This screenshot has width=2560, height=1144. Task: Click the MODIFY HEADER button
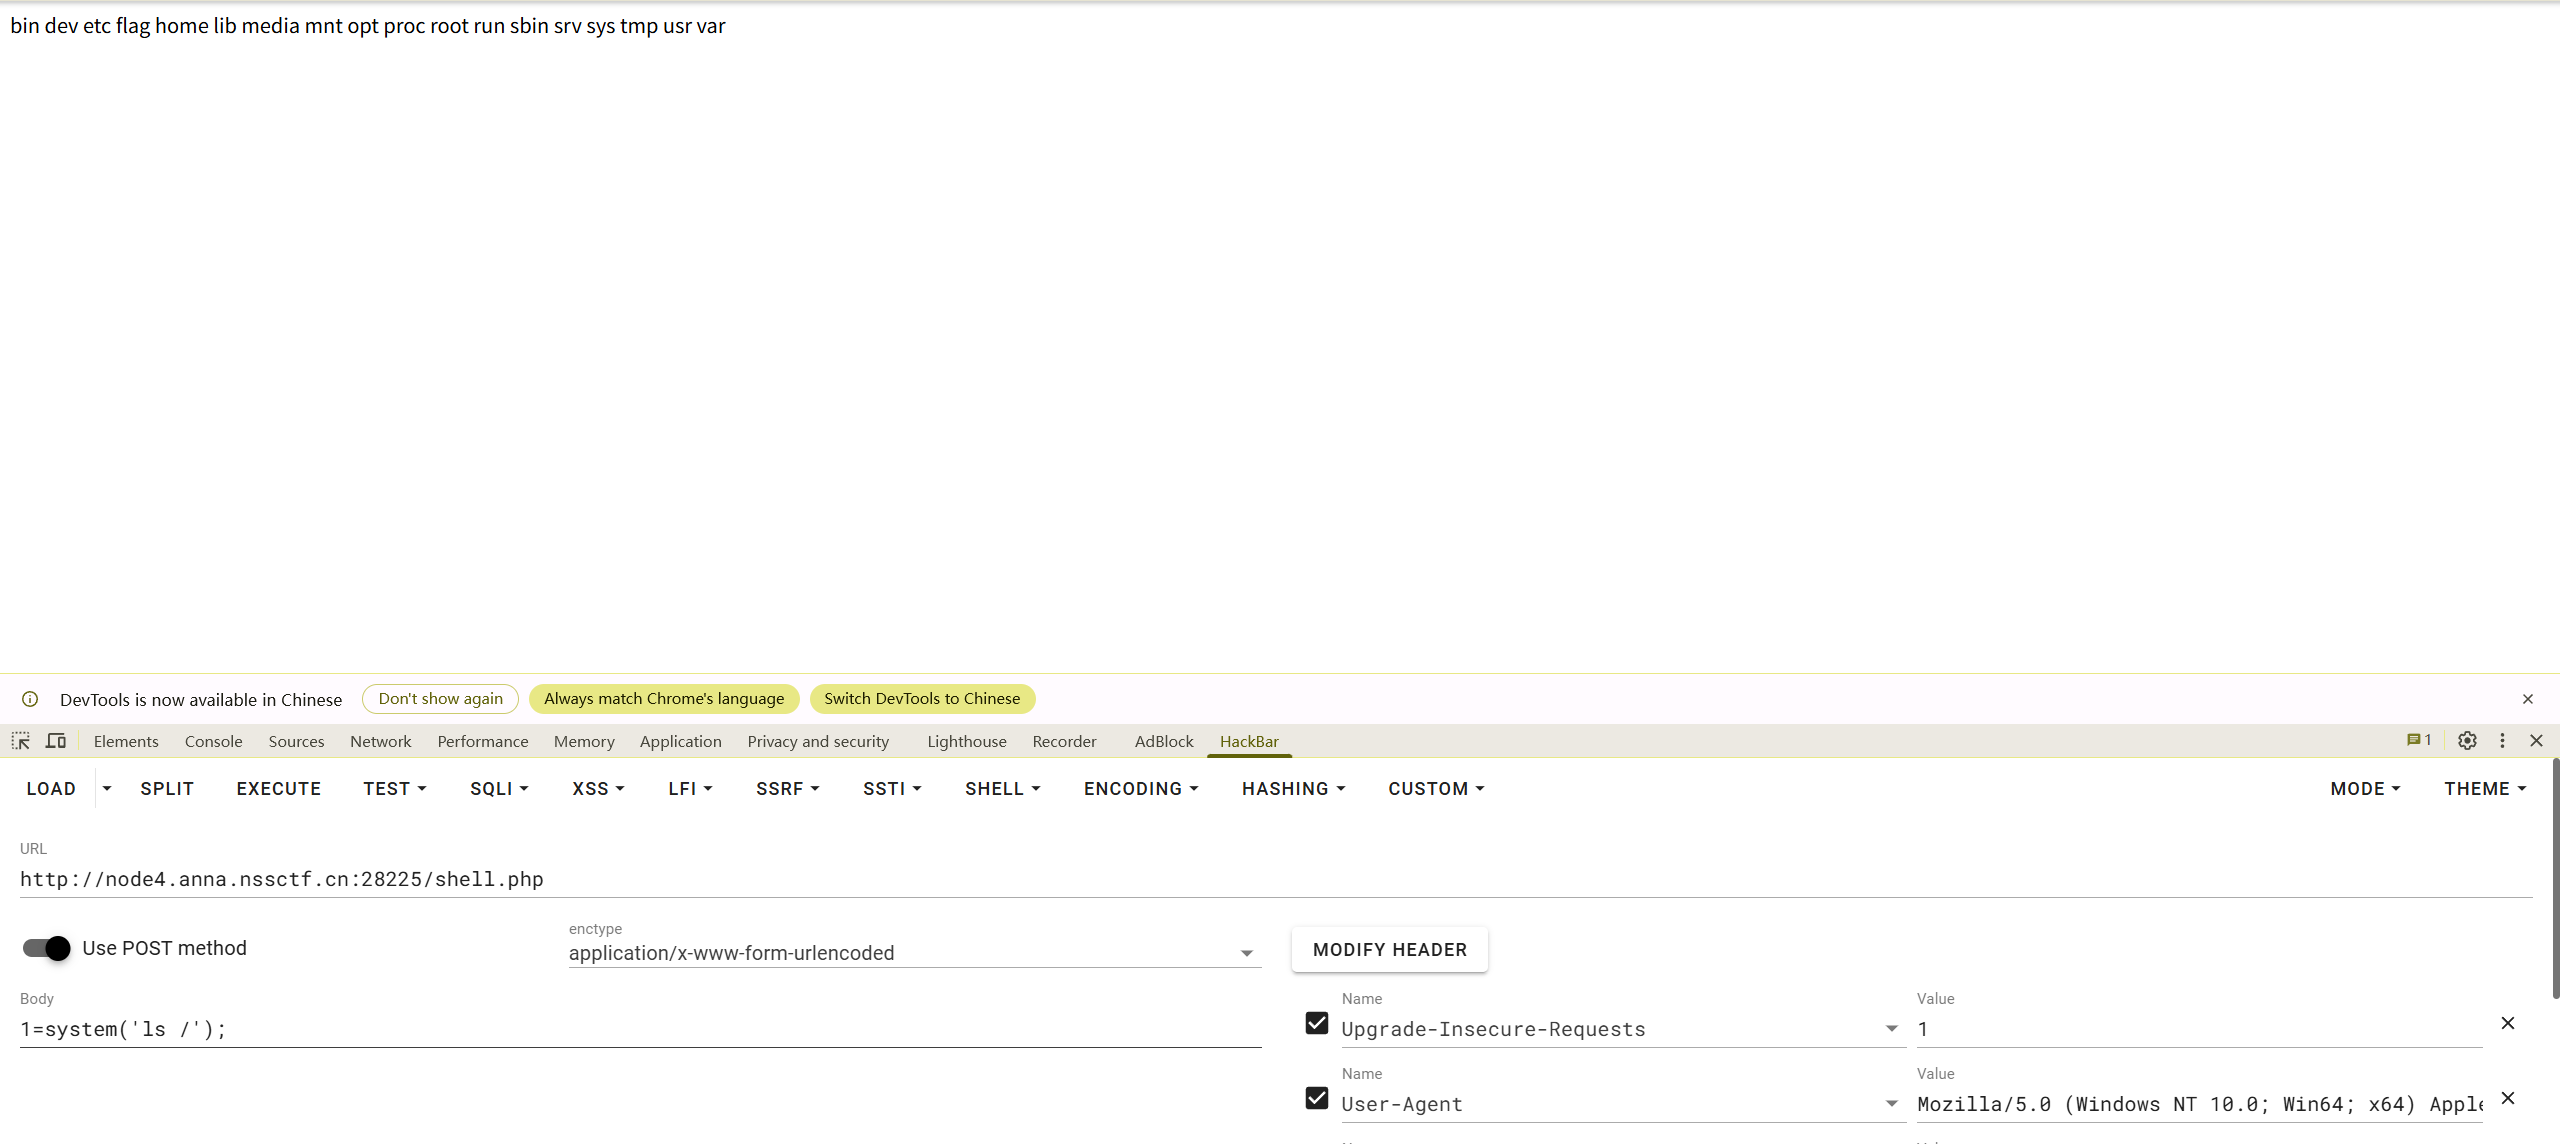[1389, 950]
